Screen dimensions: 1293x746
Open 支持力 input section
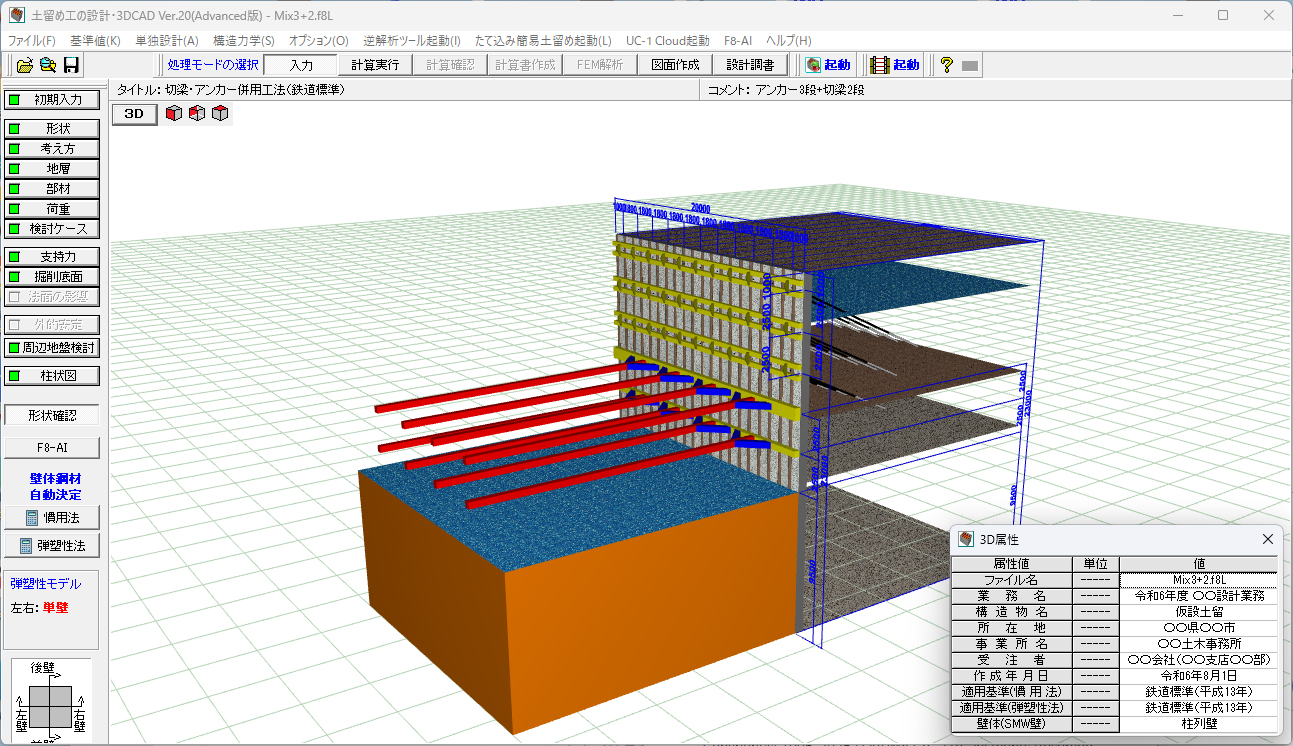point(53,256)
